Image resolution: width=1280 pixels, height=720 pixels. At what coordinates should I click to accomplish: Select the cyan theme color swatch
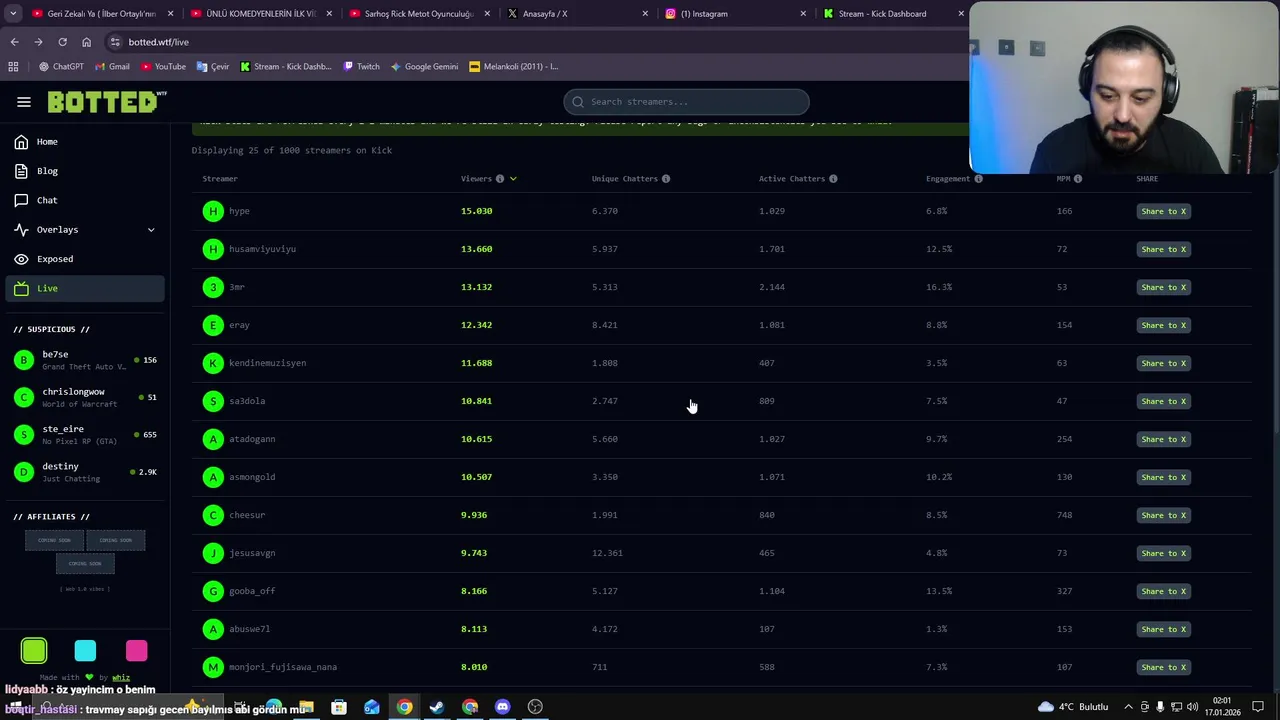click(x=85, y=651)
